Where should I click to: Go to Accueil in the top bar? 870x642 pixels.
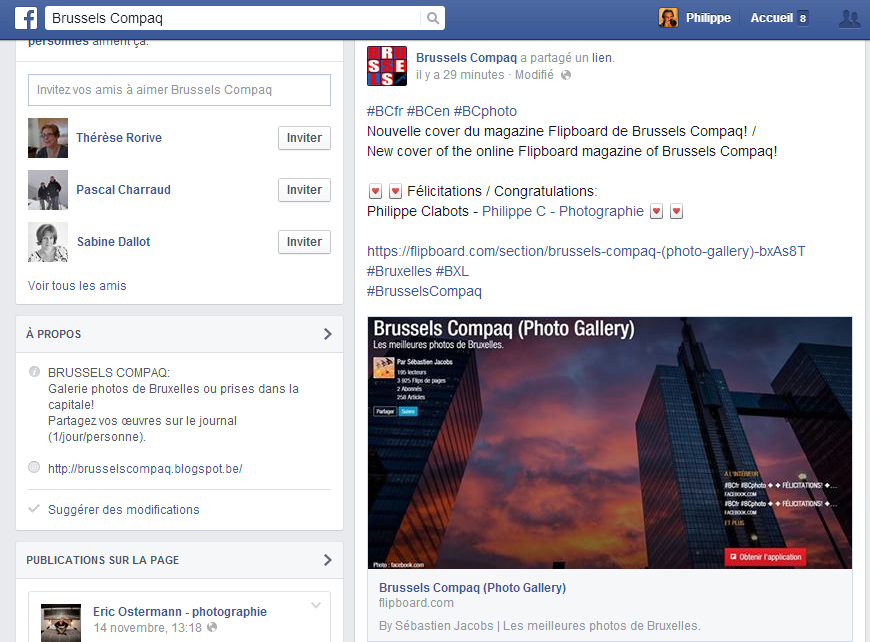click(771, 18)
